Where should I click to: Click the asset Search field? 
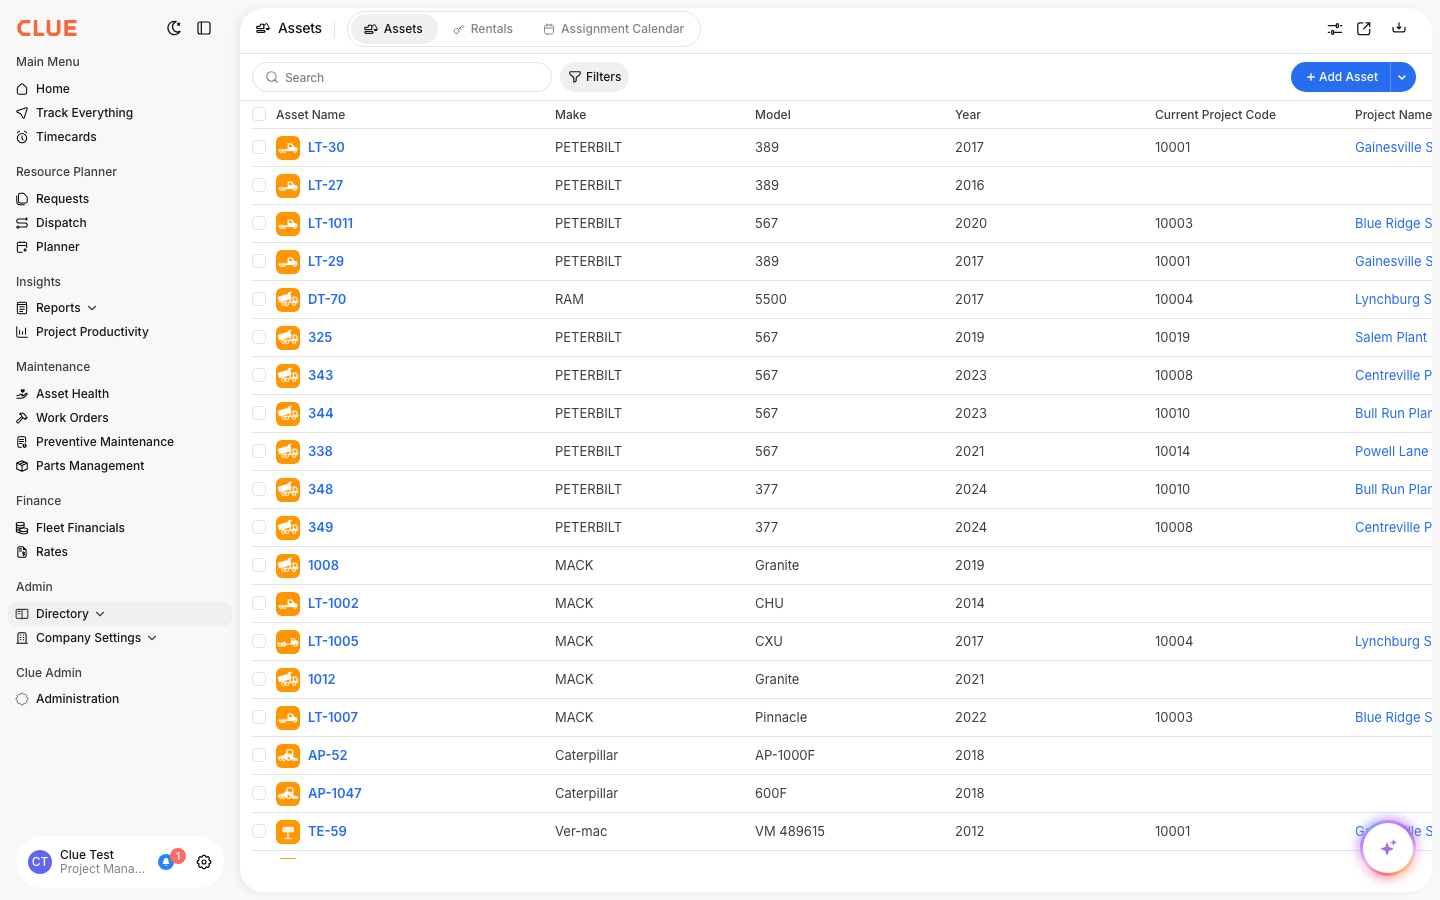[x=402, y=77]
